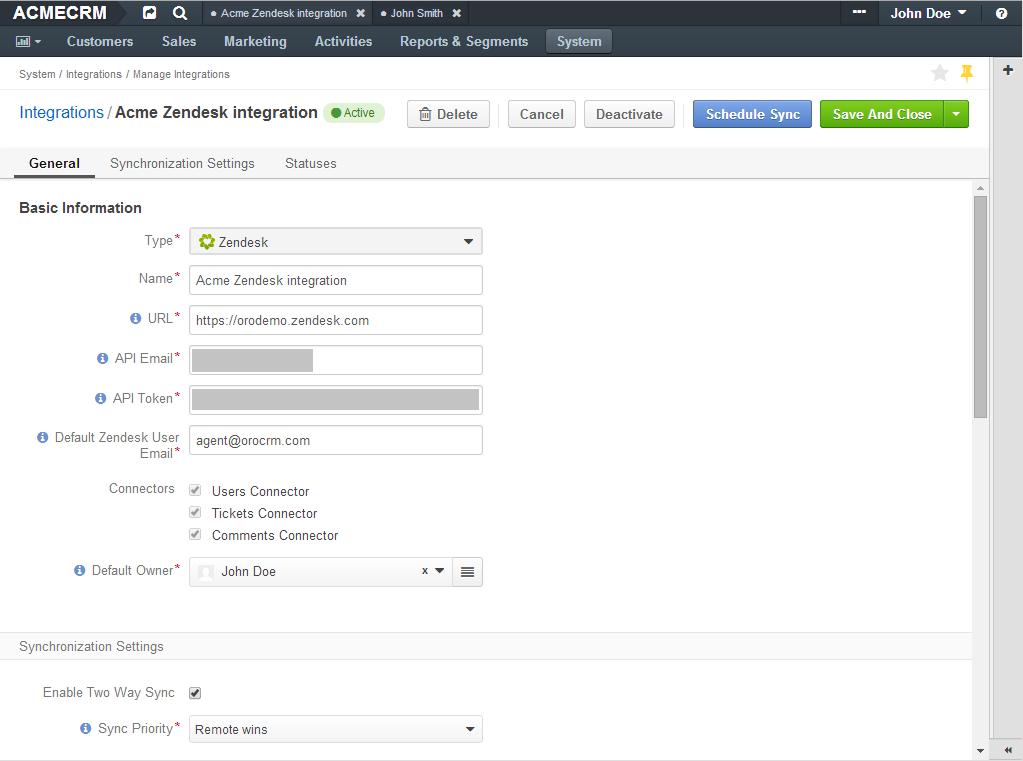Pin this page with the pushpin icon

(x=967, y=73)
